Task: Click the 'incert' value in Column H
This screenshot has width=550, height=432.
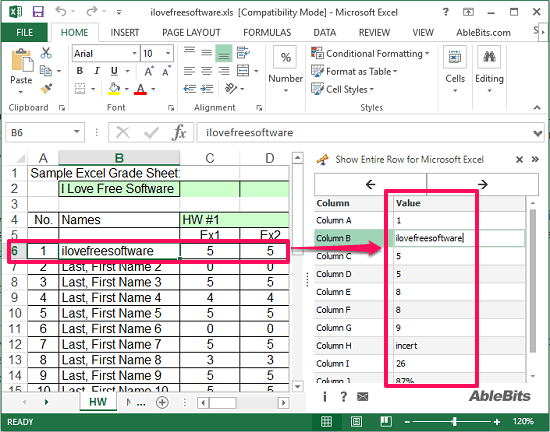Action: tap(407, 346)
